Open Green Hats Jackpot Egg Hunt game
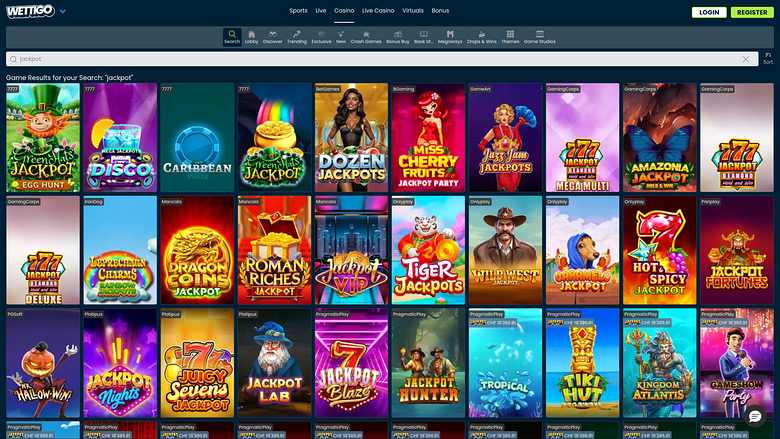780x439 pixels. pyautogui.click(x=43, y=138)
